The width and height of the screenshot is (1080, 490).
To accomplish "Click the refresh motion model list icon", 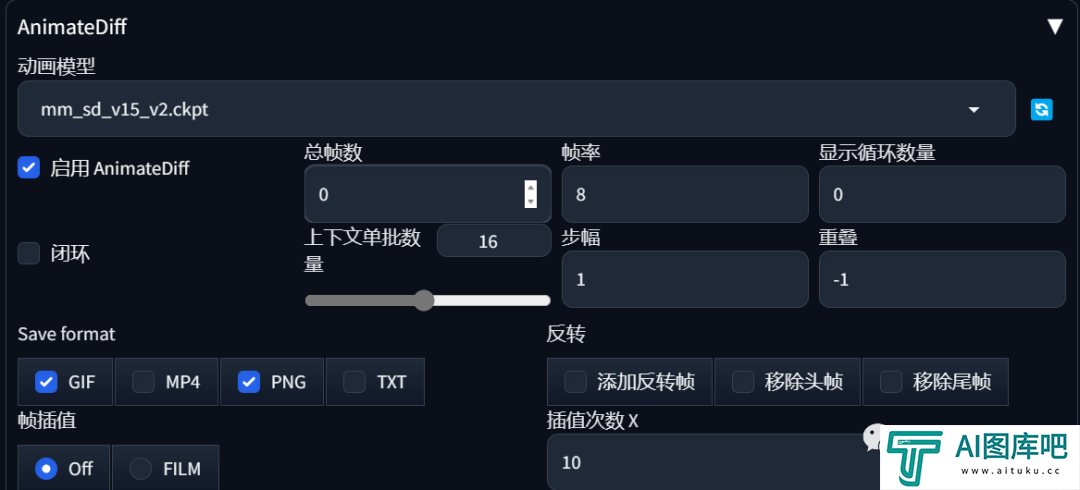I will tap(1041, 109).
